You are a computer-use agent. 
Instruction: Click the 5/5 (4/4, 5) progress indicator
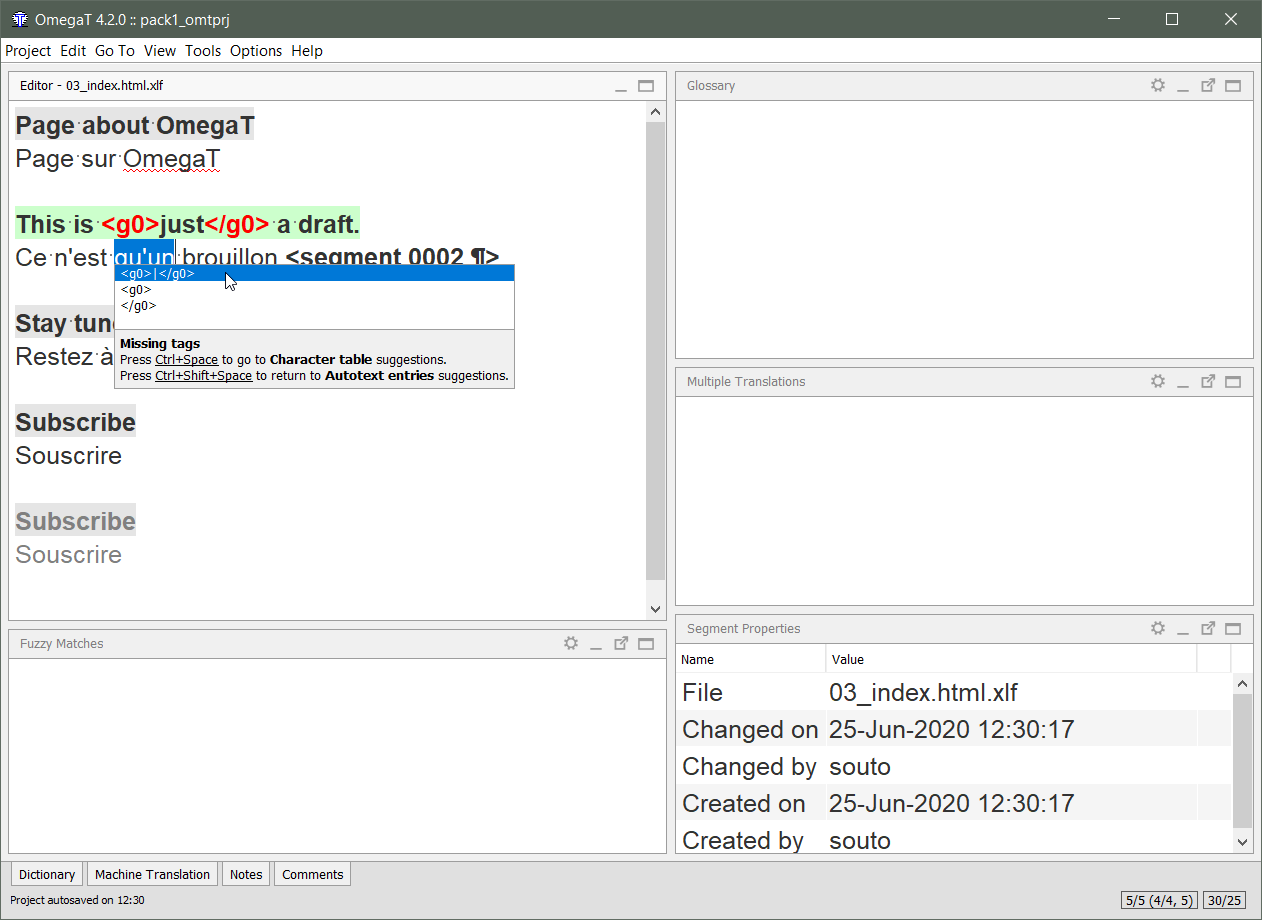[x=1160, y=900]
